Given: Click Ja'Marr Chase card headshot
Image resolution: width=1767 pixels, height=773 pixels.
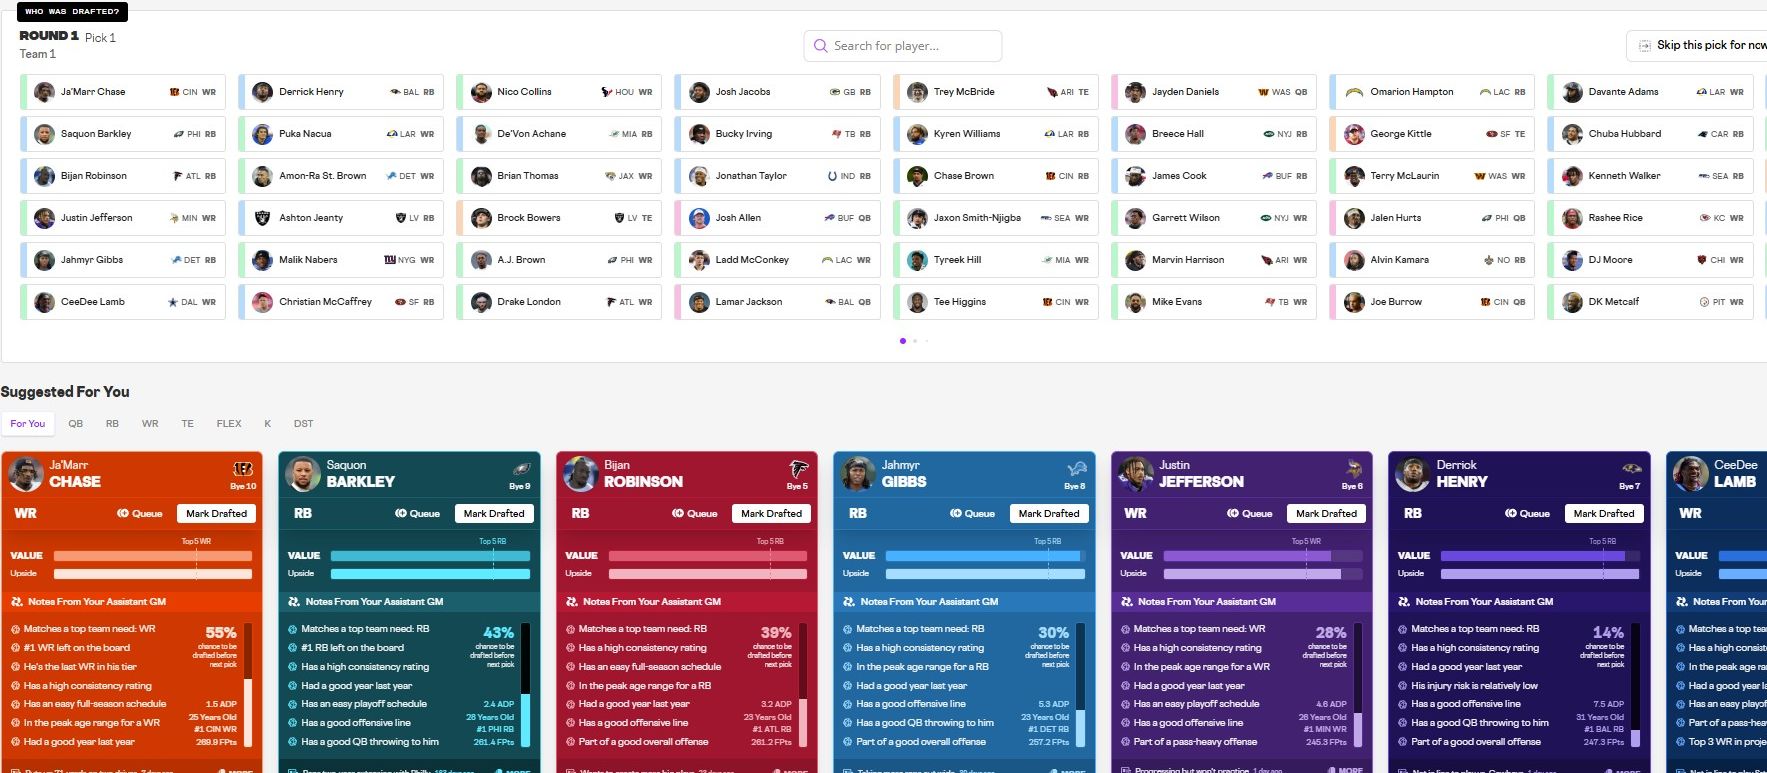Looking at the screenshot, I should [25, 474].
